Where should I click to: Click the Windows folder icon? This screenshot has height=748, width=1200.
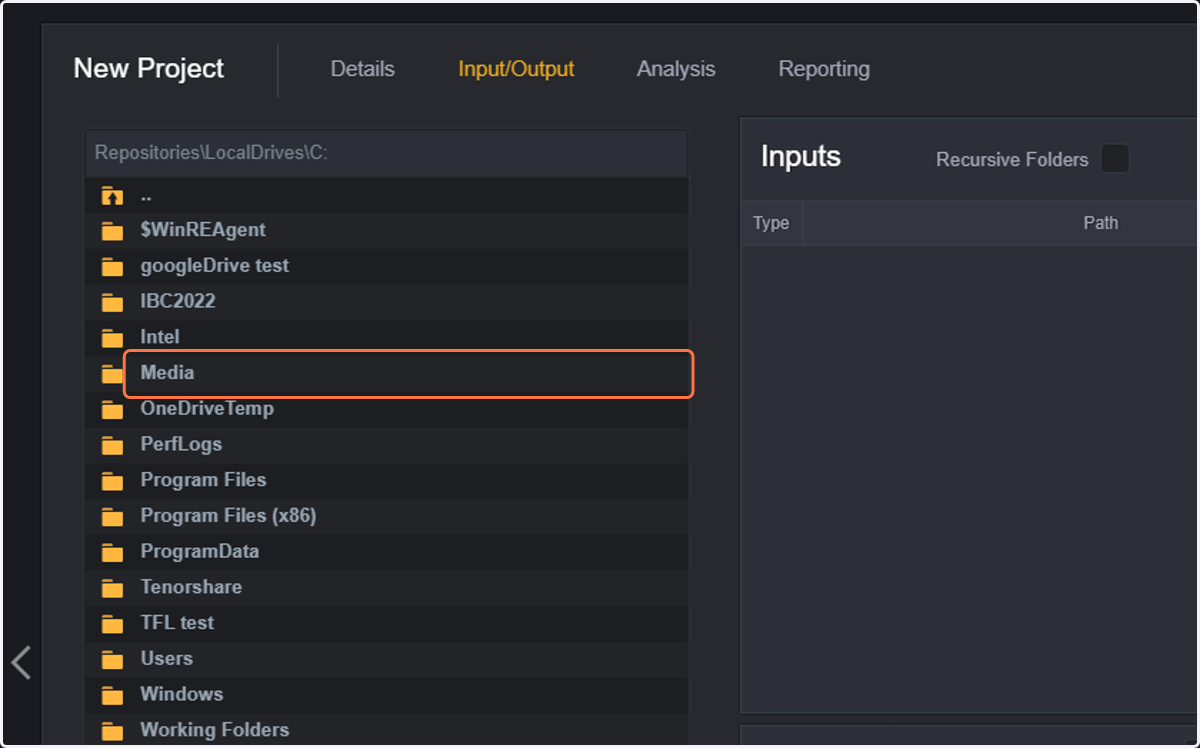(x=112, y=695)
